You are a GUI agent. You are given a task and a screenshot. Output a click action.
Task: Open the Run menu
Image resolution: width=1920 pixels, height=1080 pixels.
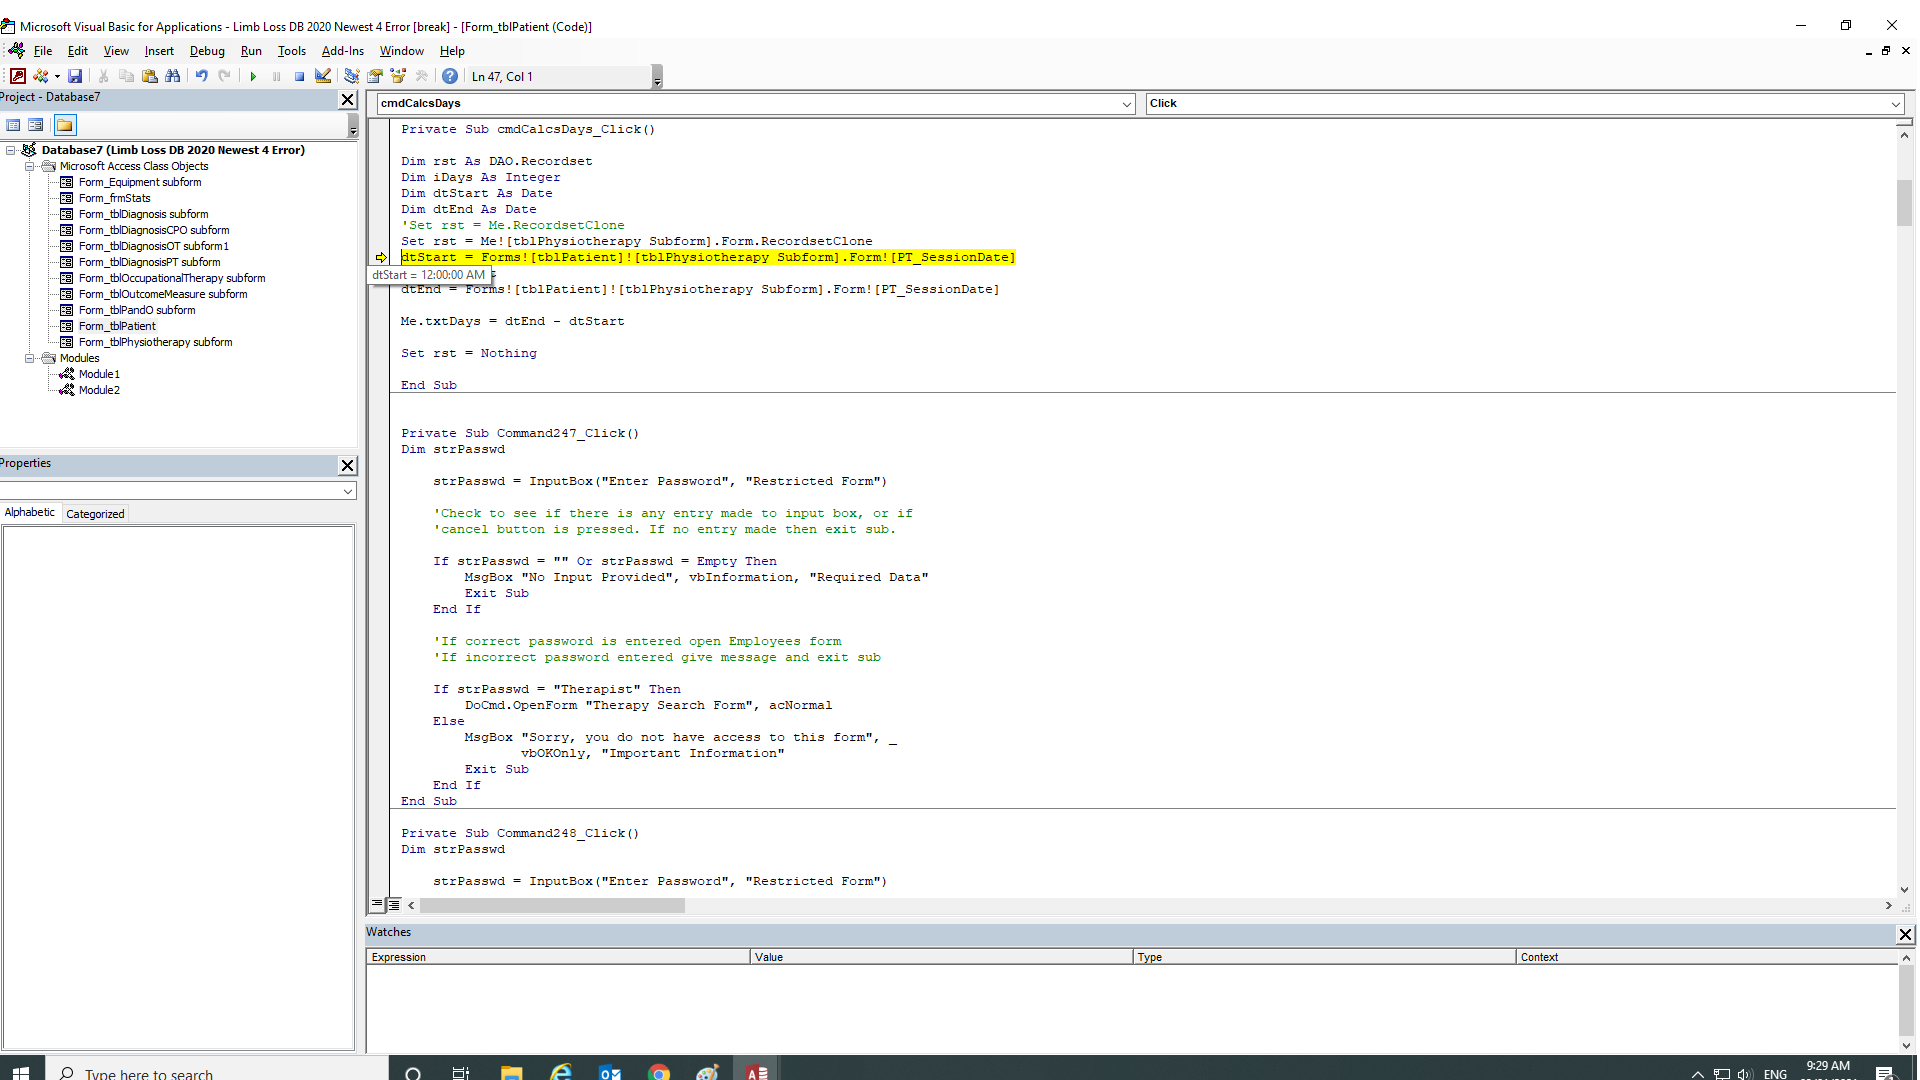click(251, 51)
